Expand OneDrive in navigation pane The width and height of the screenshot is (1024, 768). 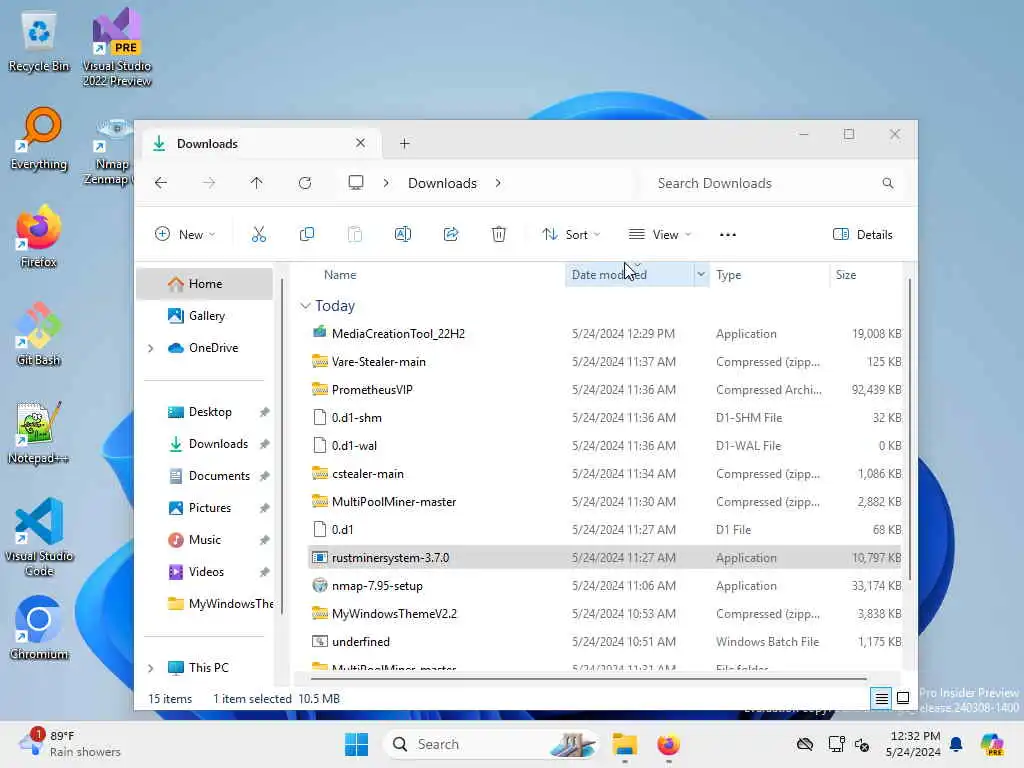(x=151, y=348)
